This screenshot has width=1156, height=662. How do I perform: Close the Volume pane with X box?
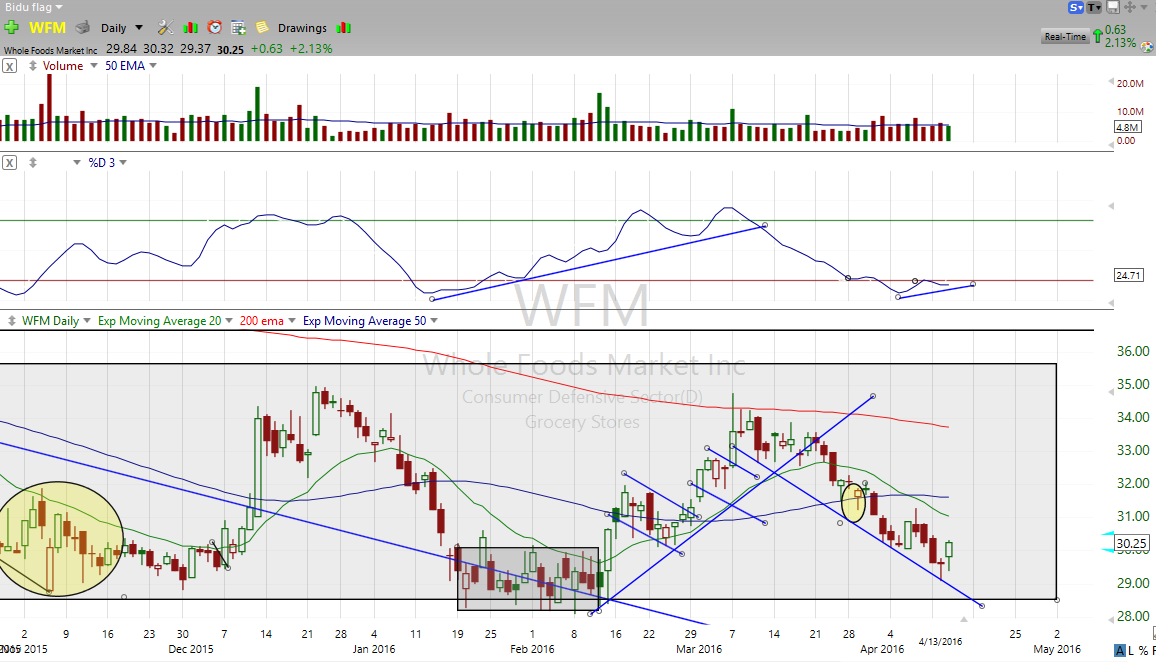click(x=10, y=66)
